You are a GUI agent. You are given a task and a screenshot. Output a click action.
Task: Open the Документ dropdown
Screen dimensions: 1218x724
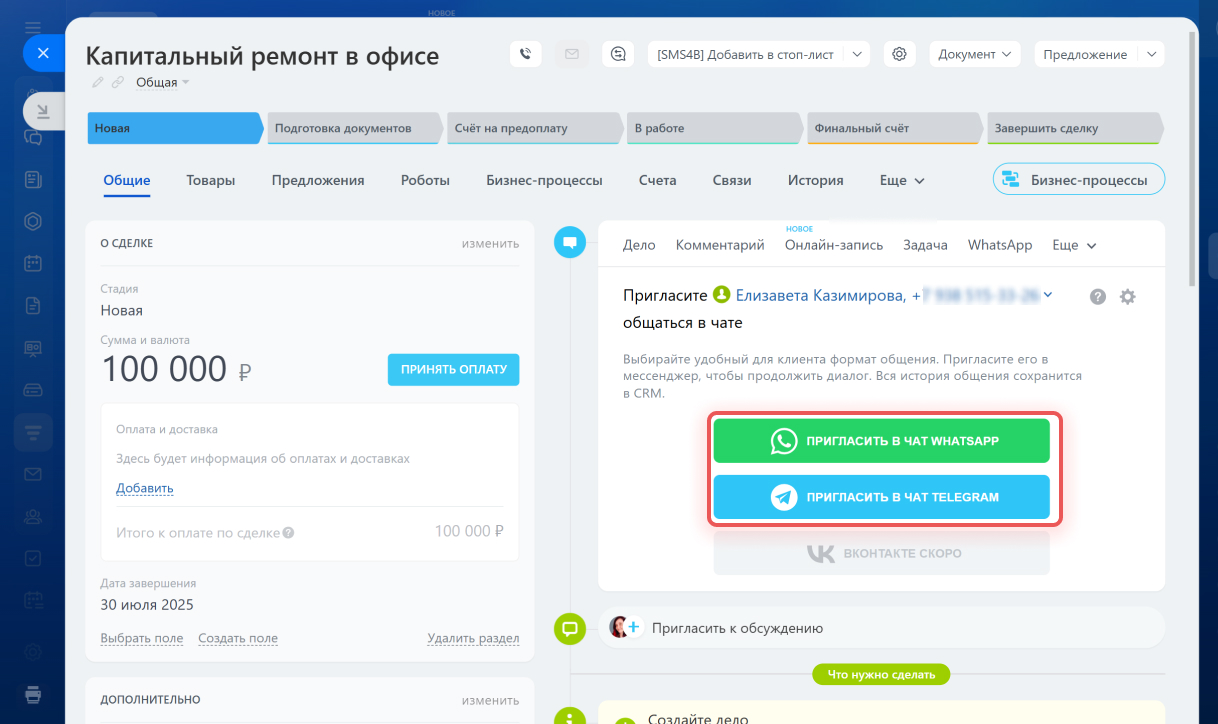[975, 54]
